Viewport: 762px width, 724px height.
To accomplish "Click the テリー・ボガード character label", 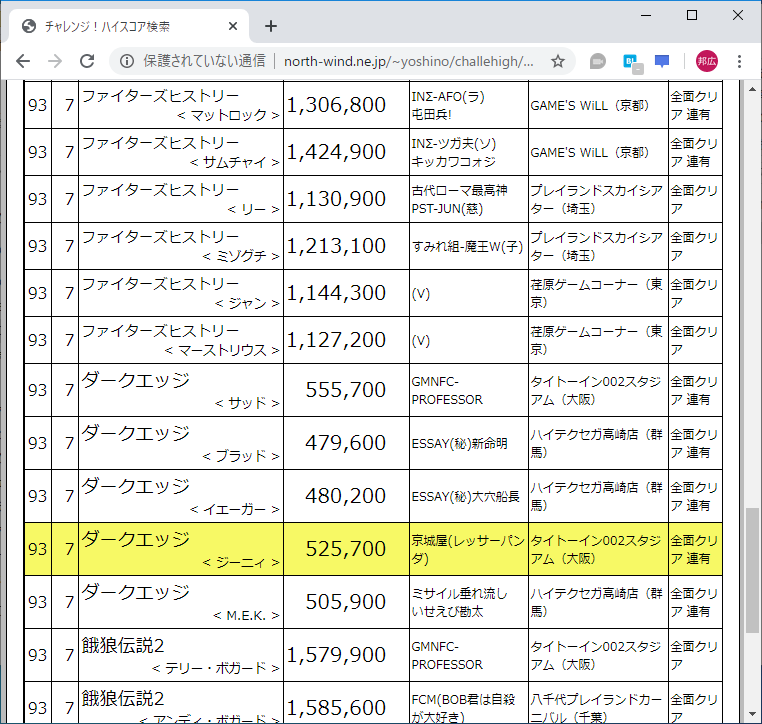I will pos(216,669).
